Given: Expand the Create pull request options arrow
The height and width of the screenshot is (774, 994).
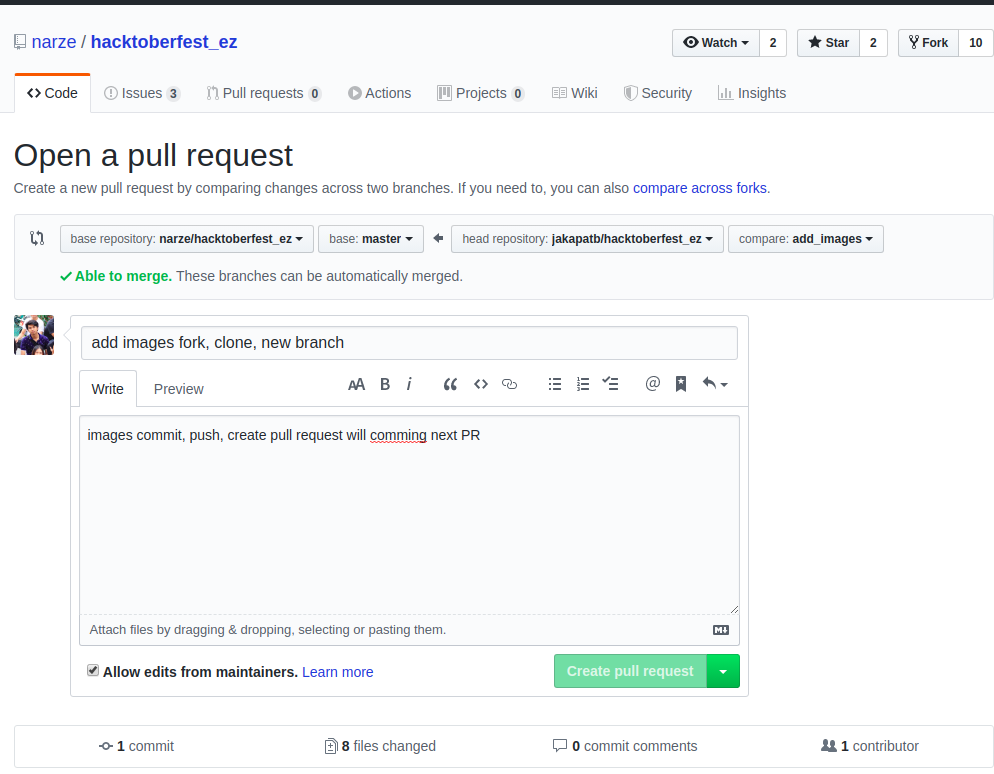Looking at the screenshot, I should (723, 671).
